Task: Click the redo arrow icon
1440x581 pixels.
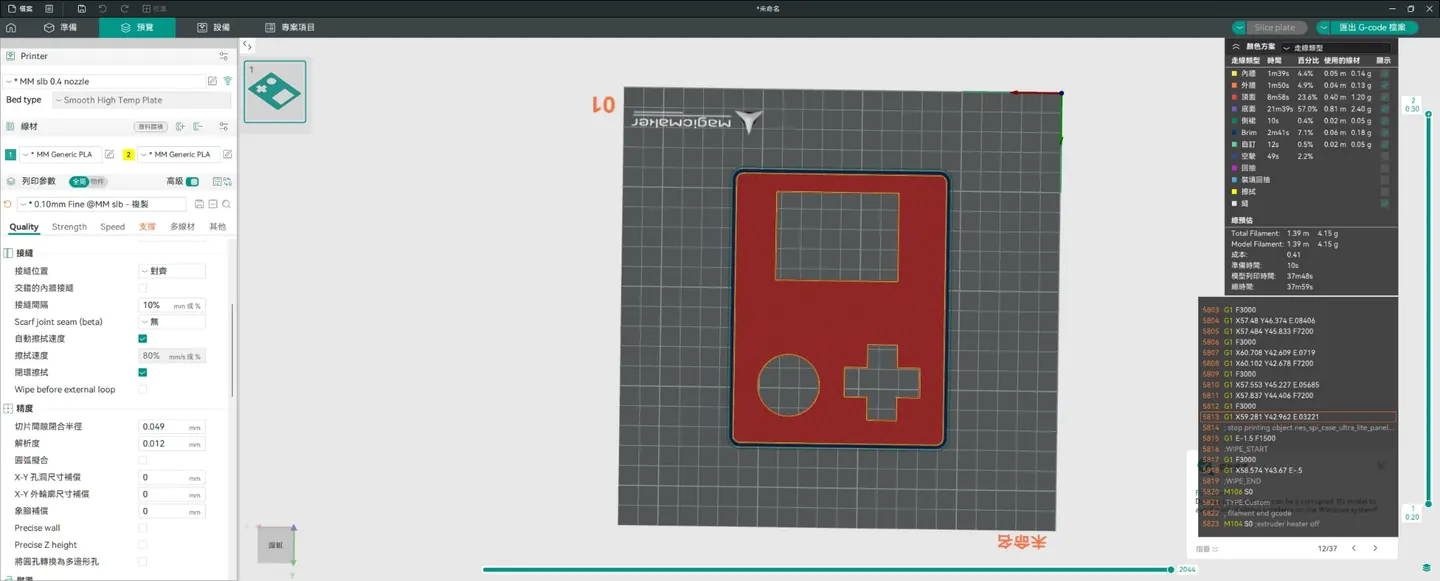Action: 123,8
